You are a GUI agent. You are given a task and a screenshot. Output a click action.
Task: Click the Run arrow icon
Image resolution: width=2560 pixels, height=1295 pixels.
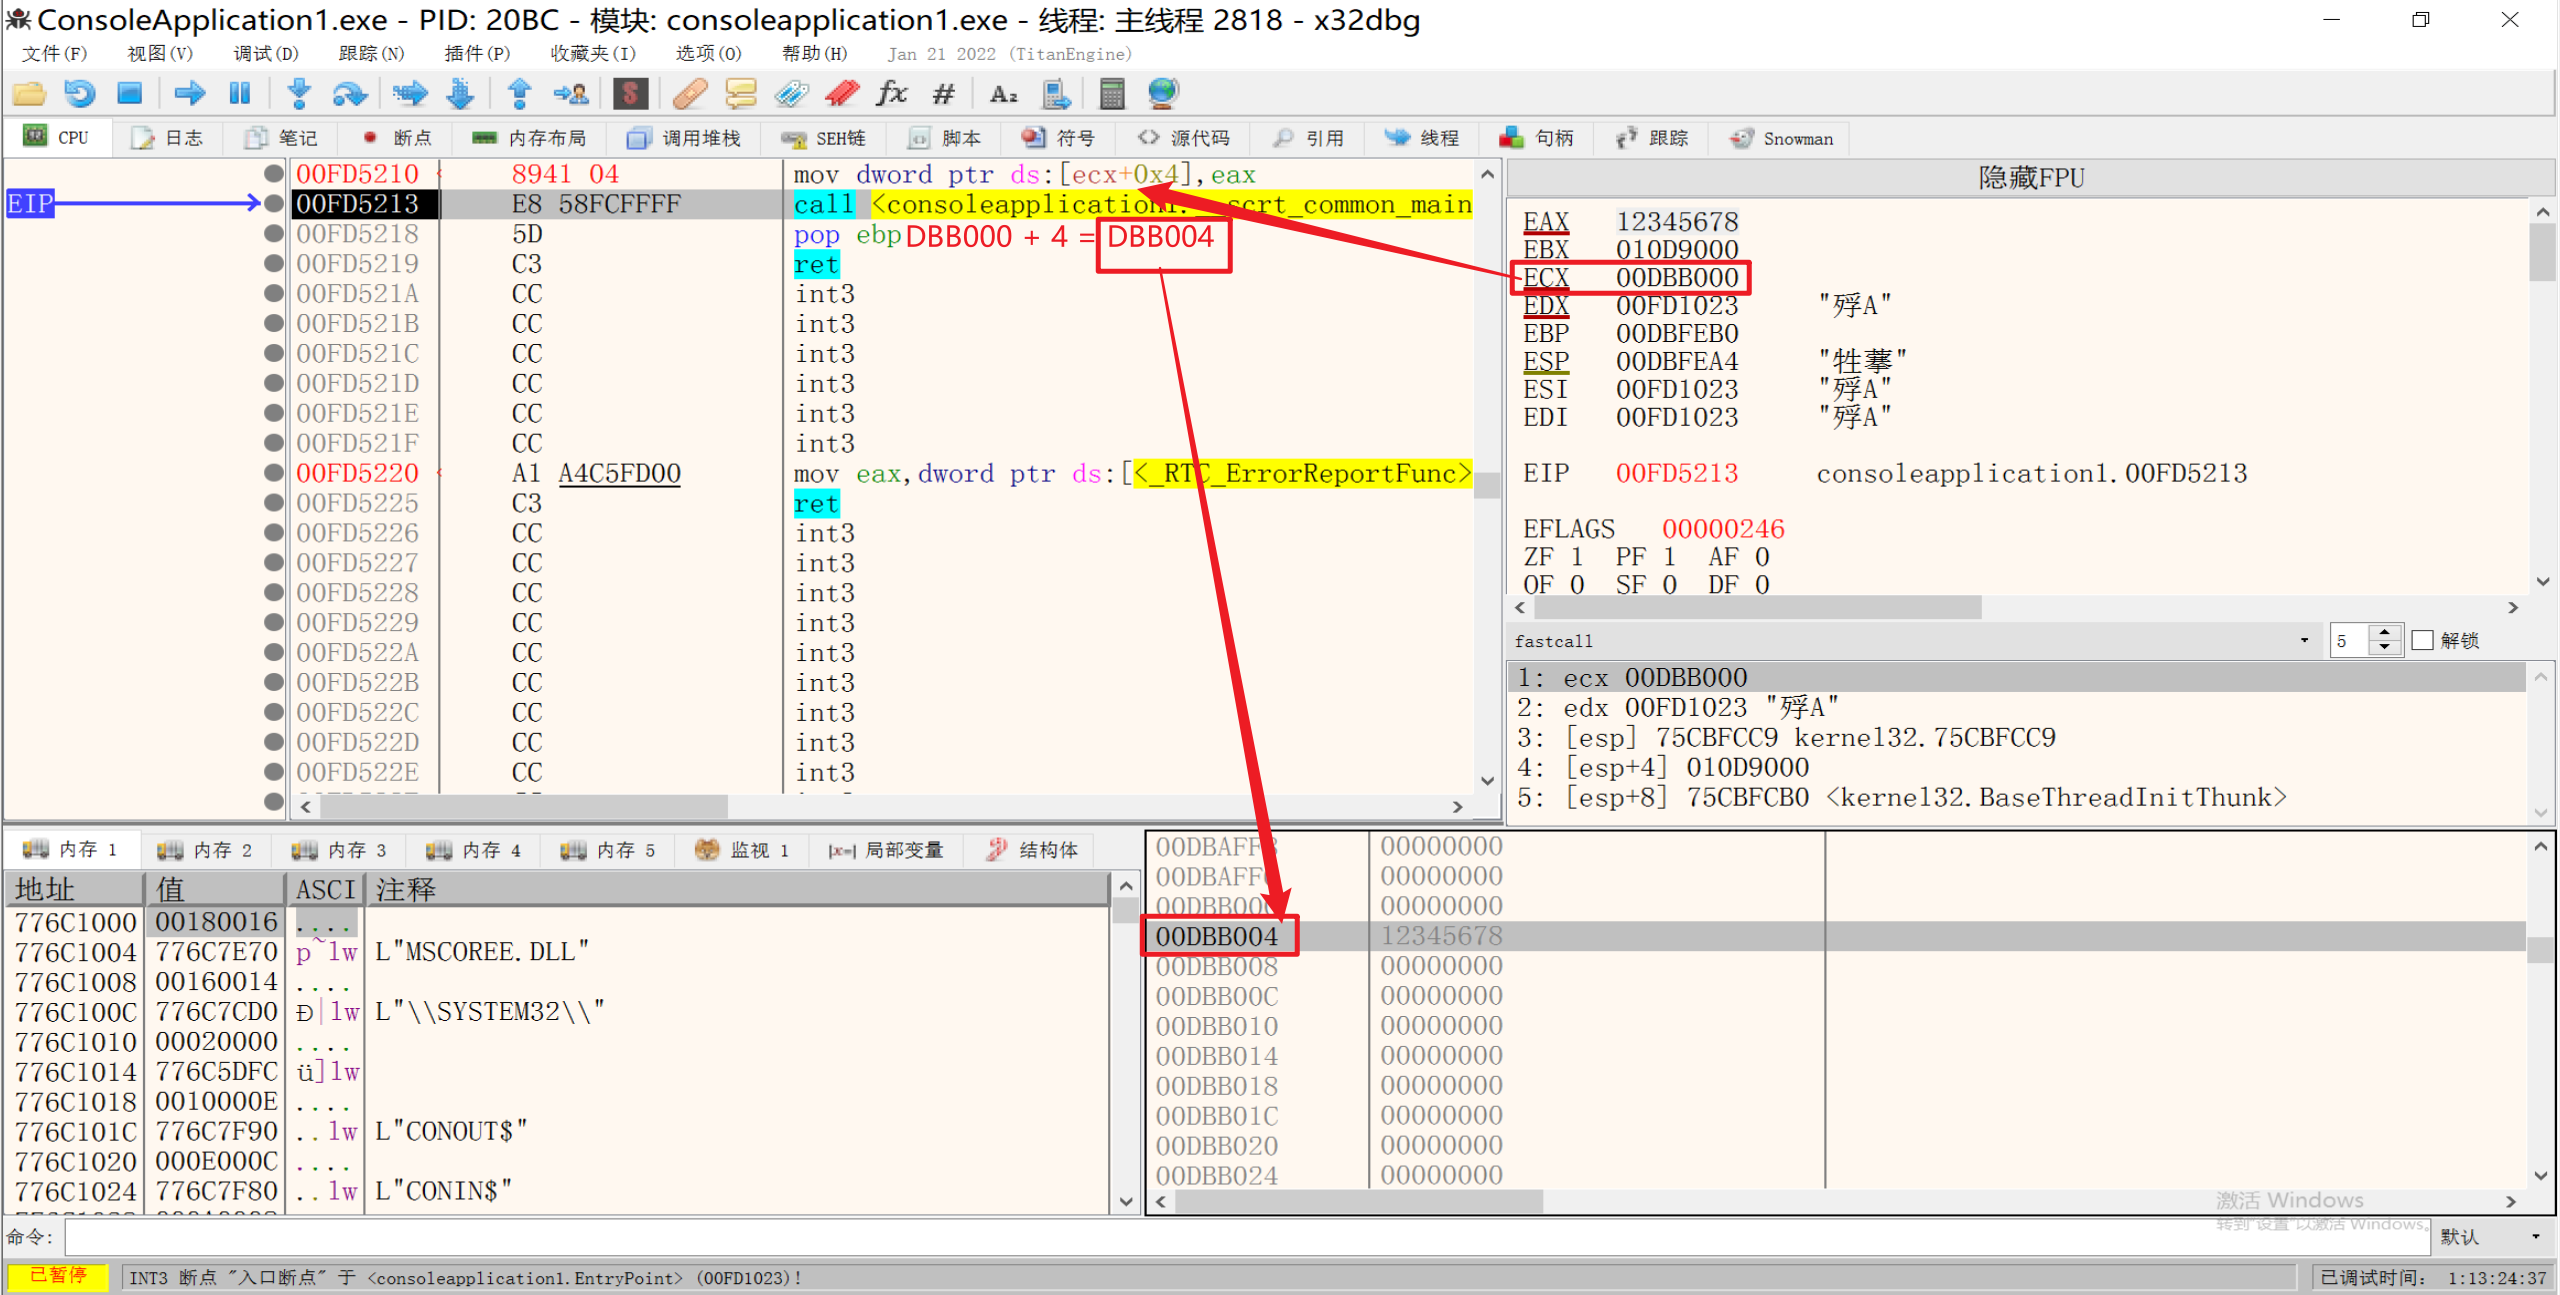click(x=189, y=94)
